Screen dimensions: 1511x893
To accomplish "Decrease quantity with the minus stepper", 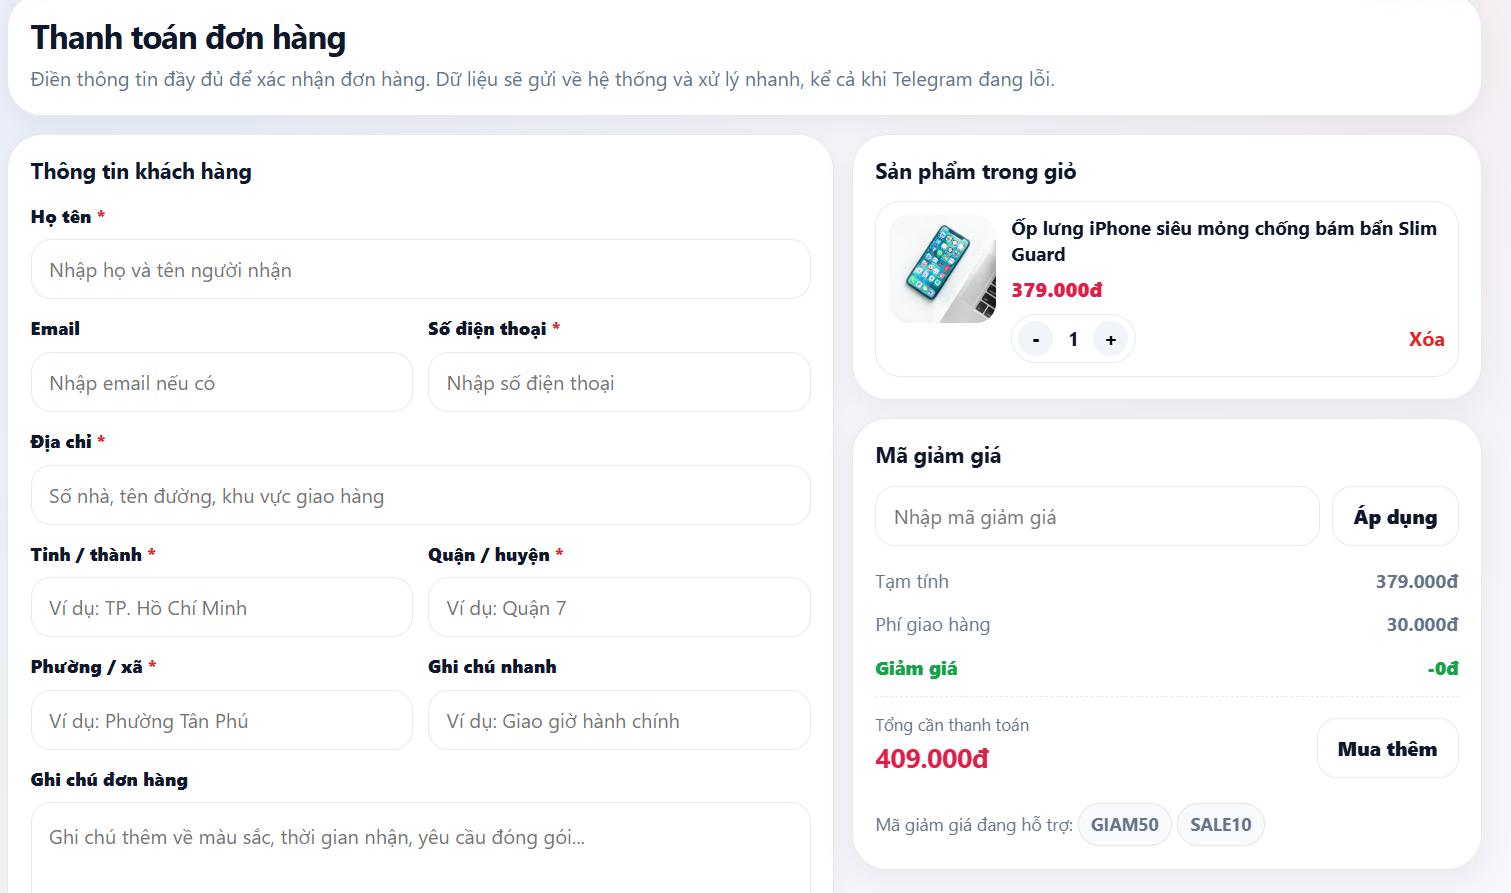I will [x=1034, y=338].
